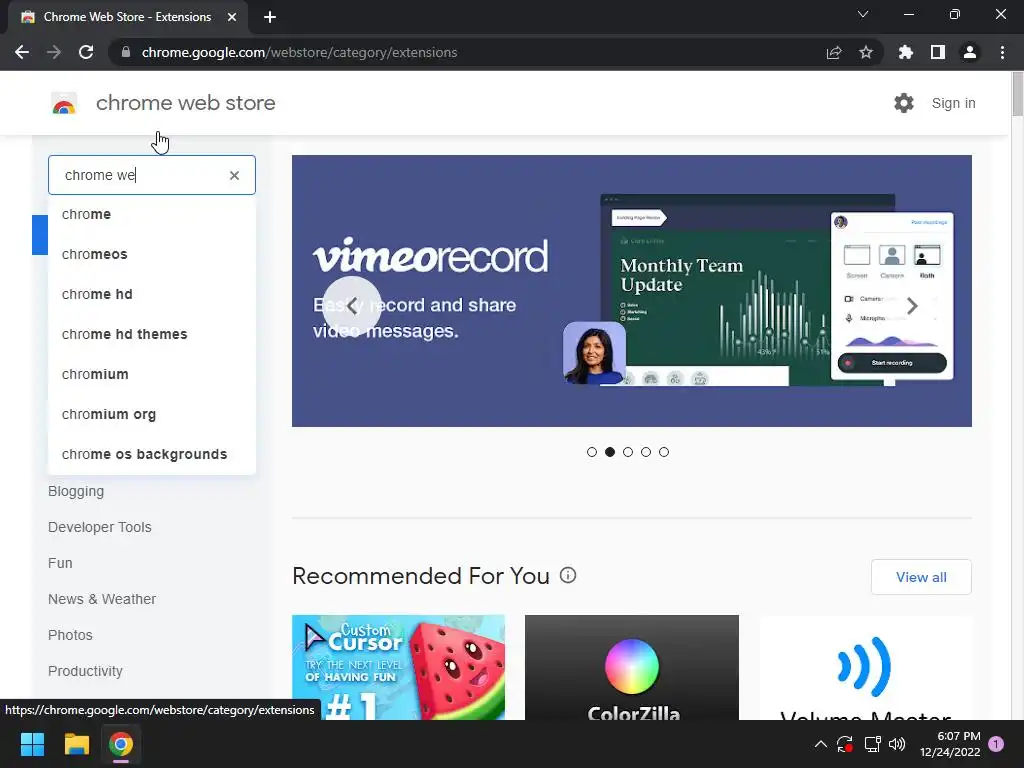1024x768 pixels.
Task: Open Volume Master extension card
Action: coord(865,667)
